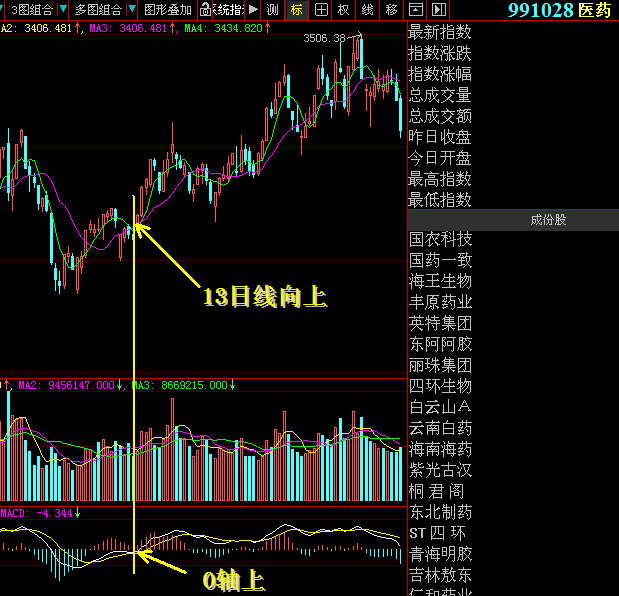This screenshot has height=596, width=619.
Task: Open constituent stock 海王生物
Action: point(441,281)
